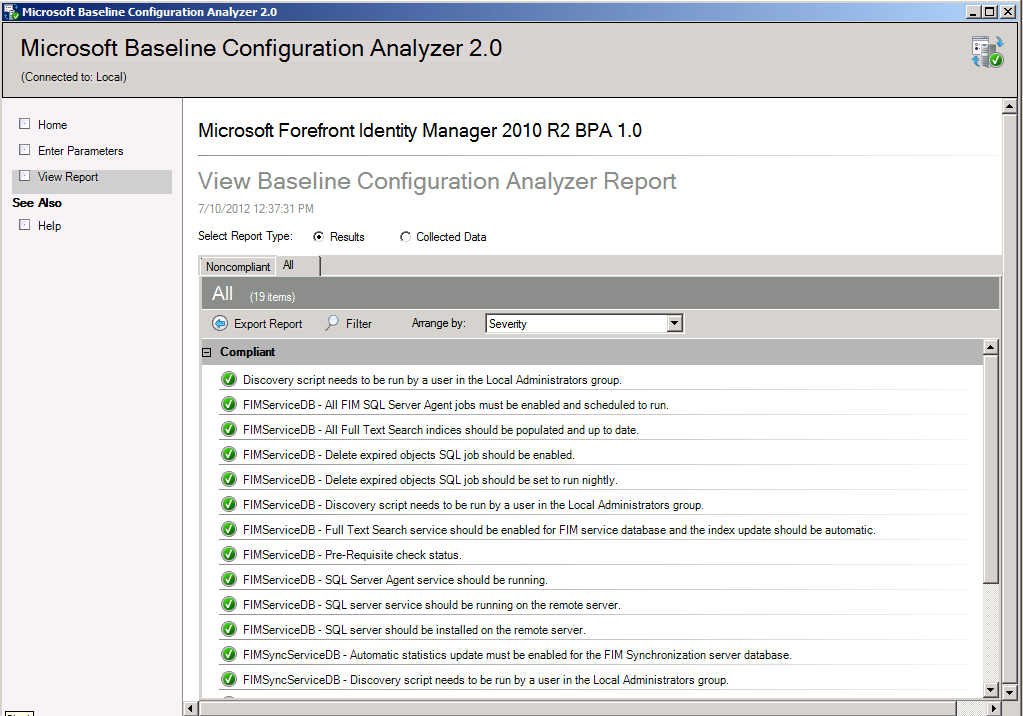1023x716 pixels.
Task: Select the Results radio button
Action: [x=319, y=237]
